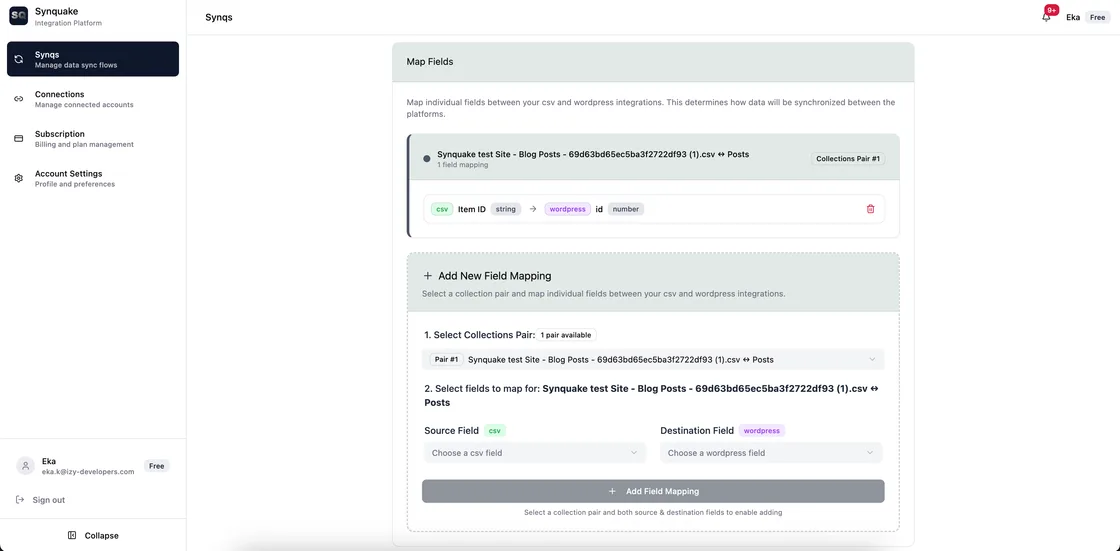This screenshot has width=1120, height=551.
Task: Click the Add Field Mapping button
Action: [653, 491]
